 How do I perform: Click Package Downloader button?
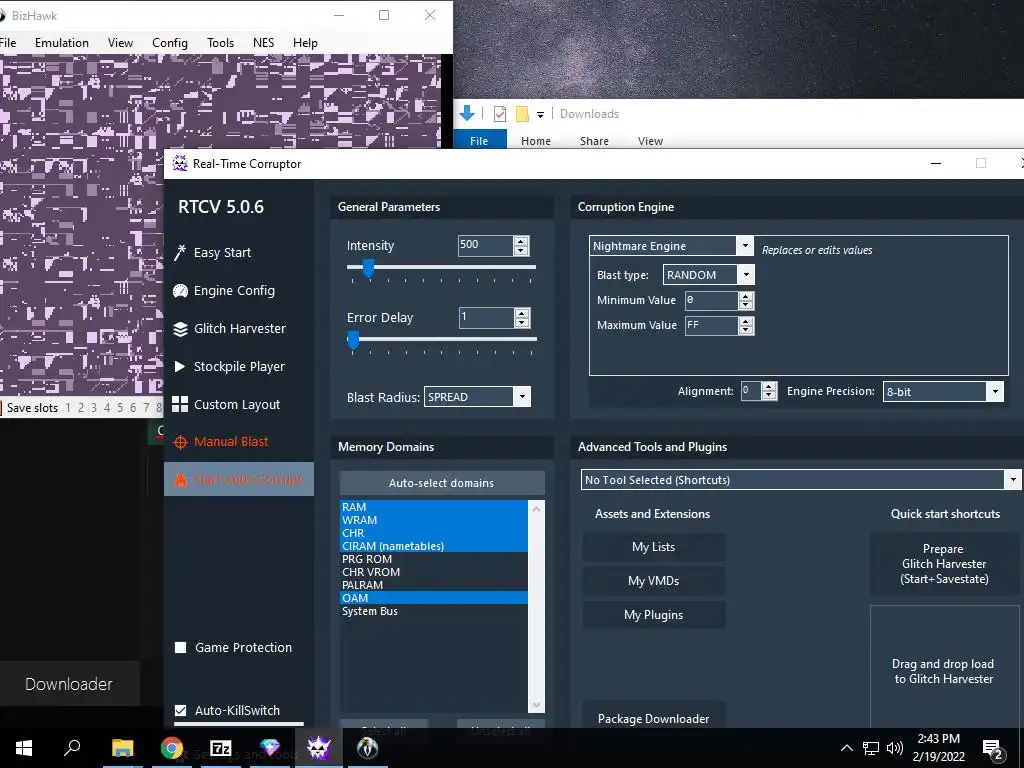[x=654, y=718]
